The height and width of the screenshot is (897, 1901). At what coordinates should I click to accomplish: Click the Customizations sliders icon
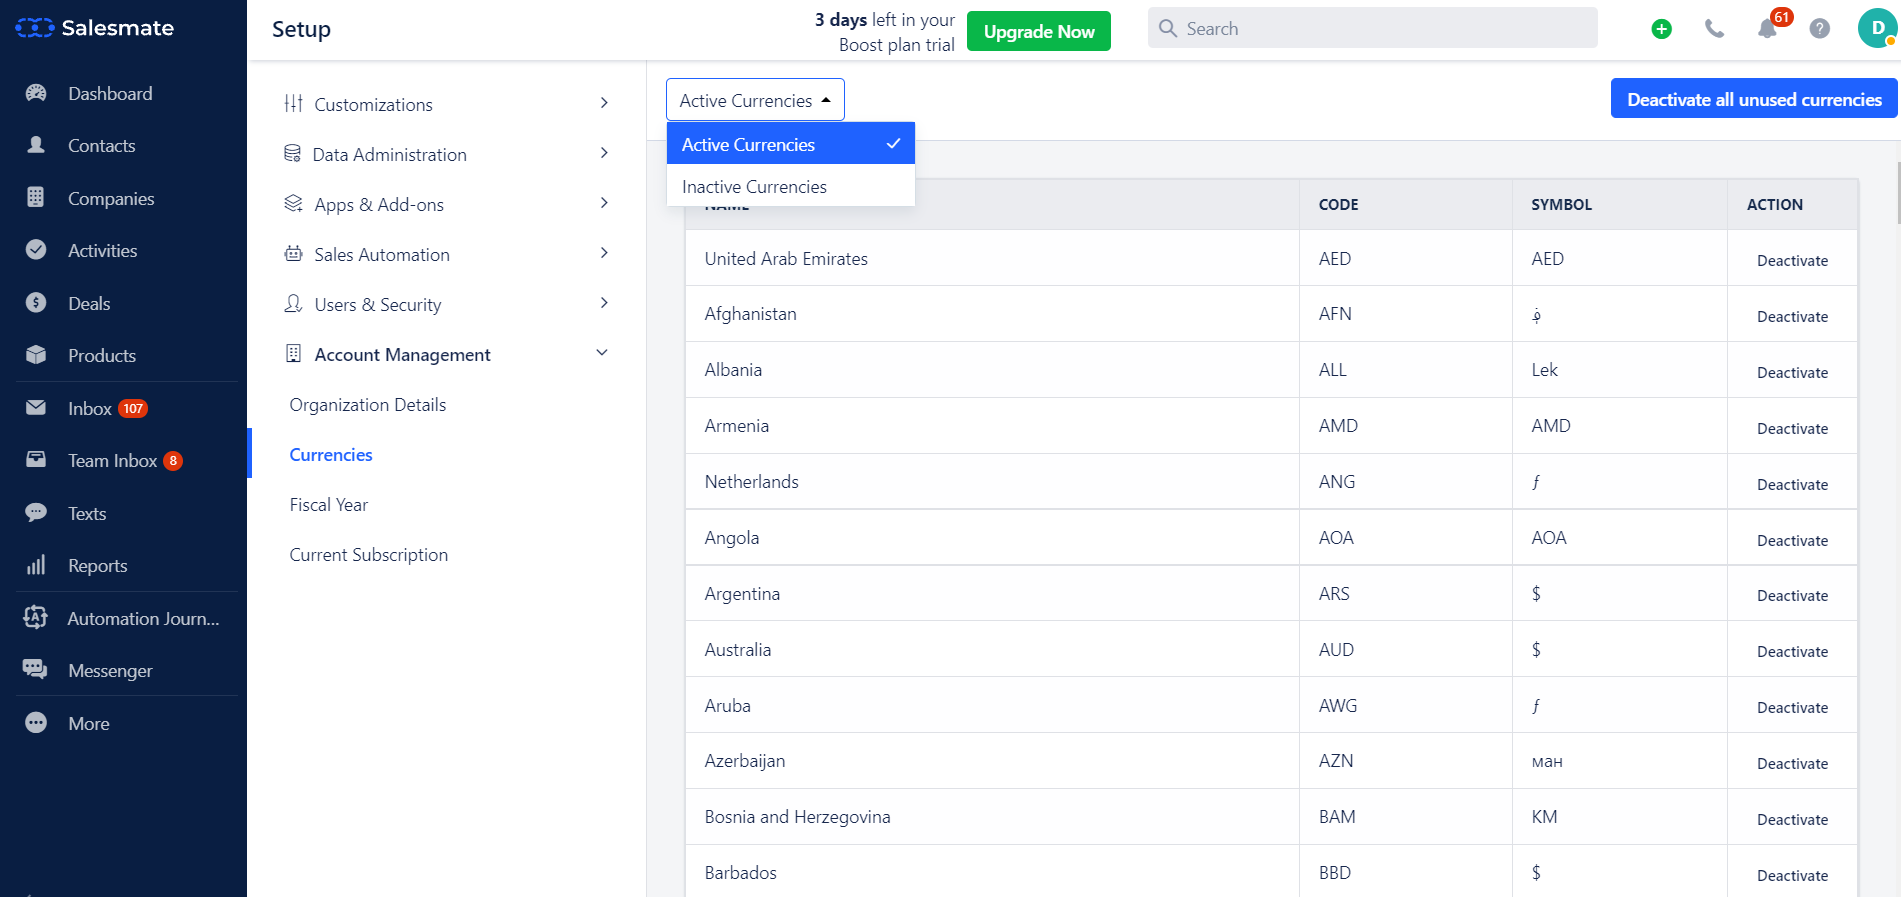[293, 103]
